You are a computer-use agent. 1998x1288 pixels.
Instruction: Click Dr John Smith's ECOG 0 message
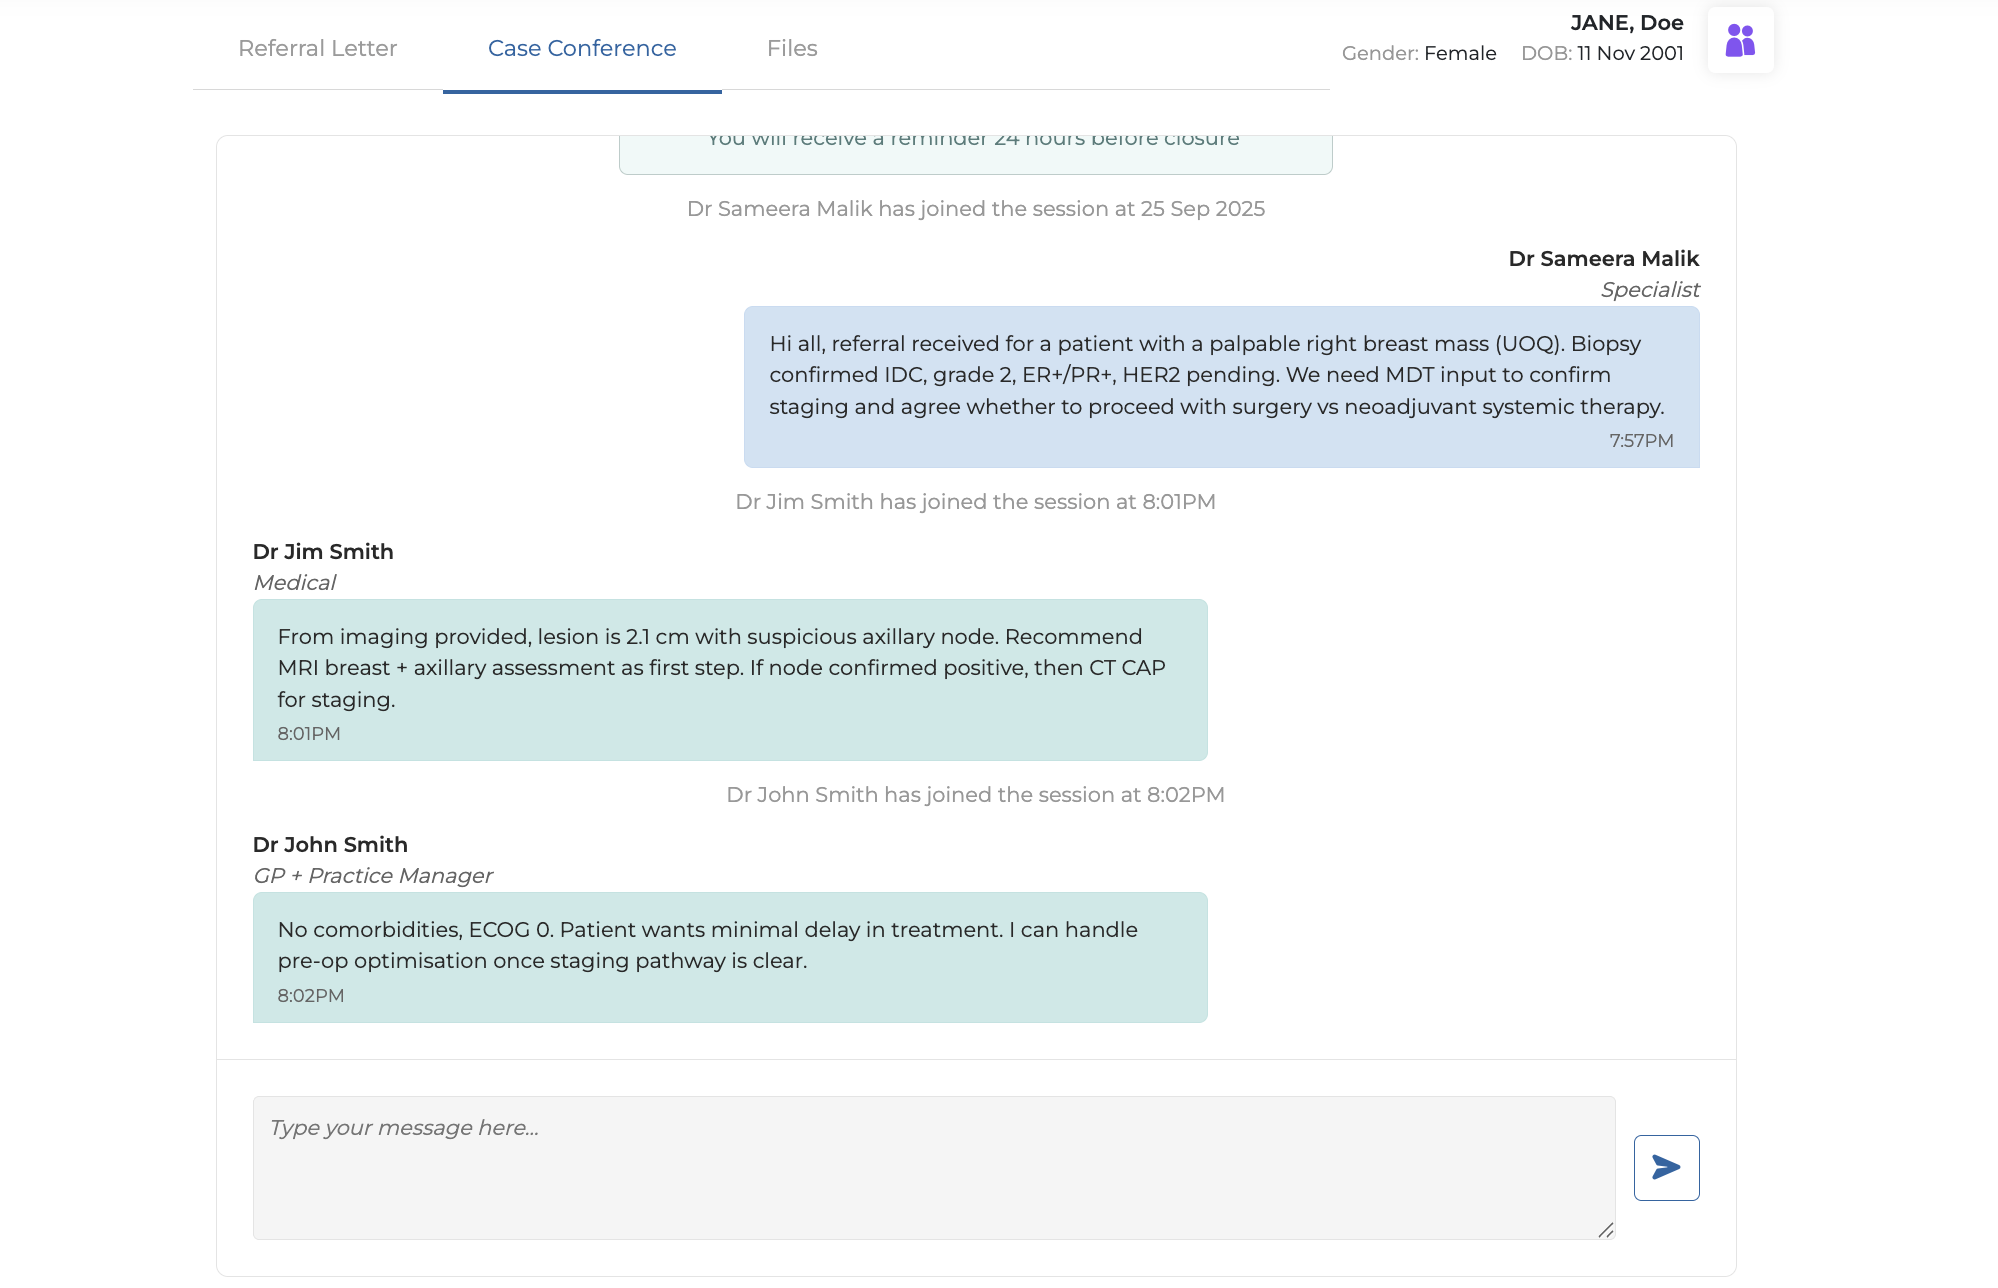pyautogui.click(x=729, y=956)
